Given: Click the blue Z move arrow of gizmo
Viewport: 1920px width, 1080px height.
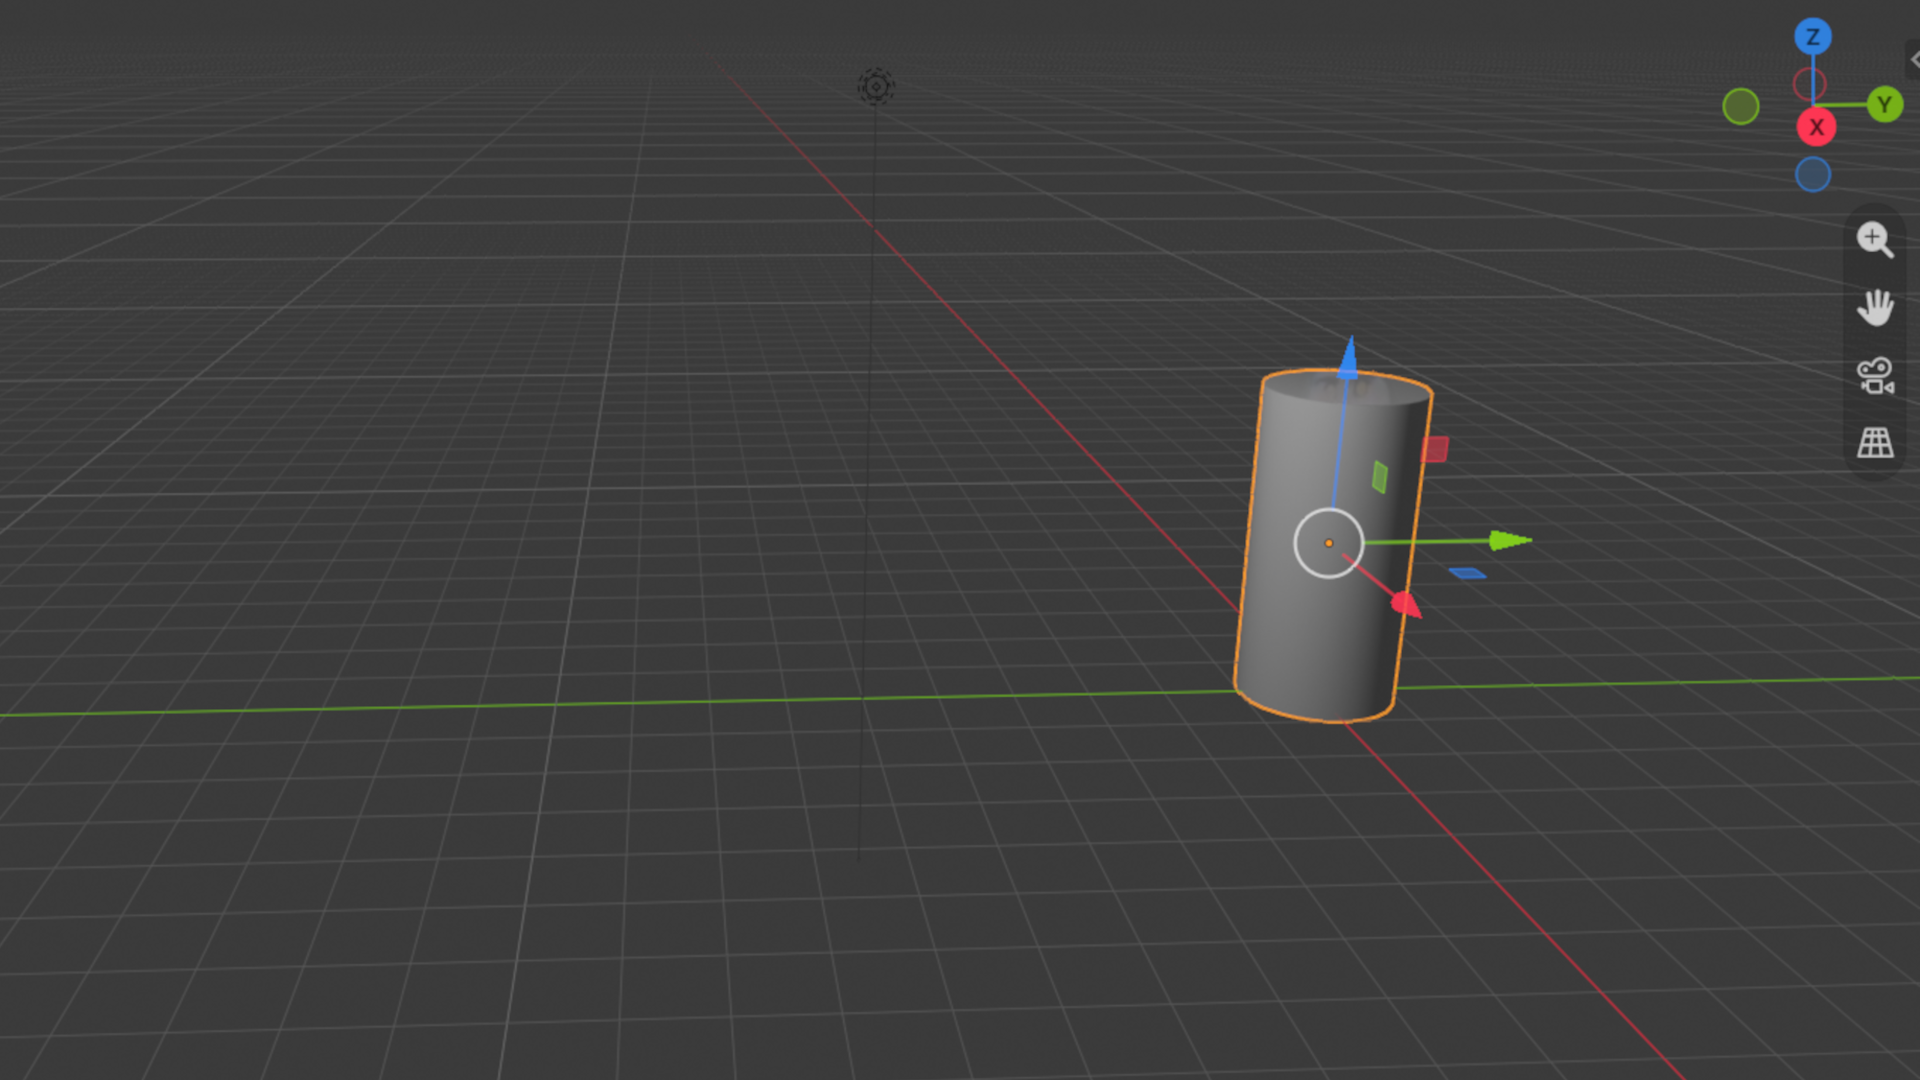Looking at the screenshot, I should [x=1348, y=358].
